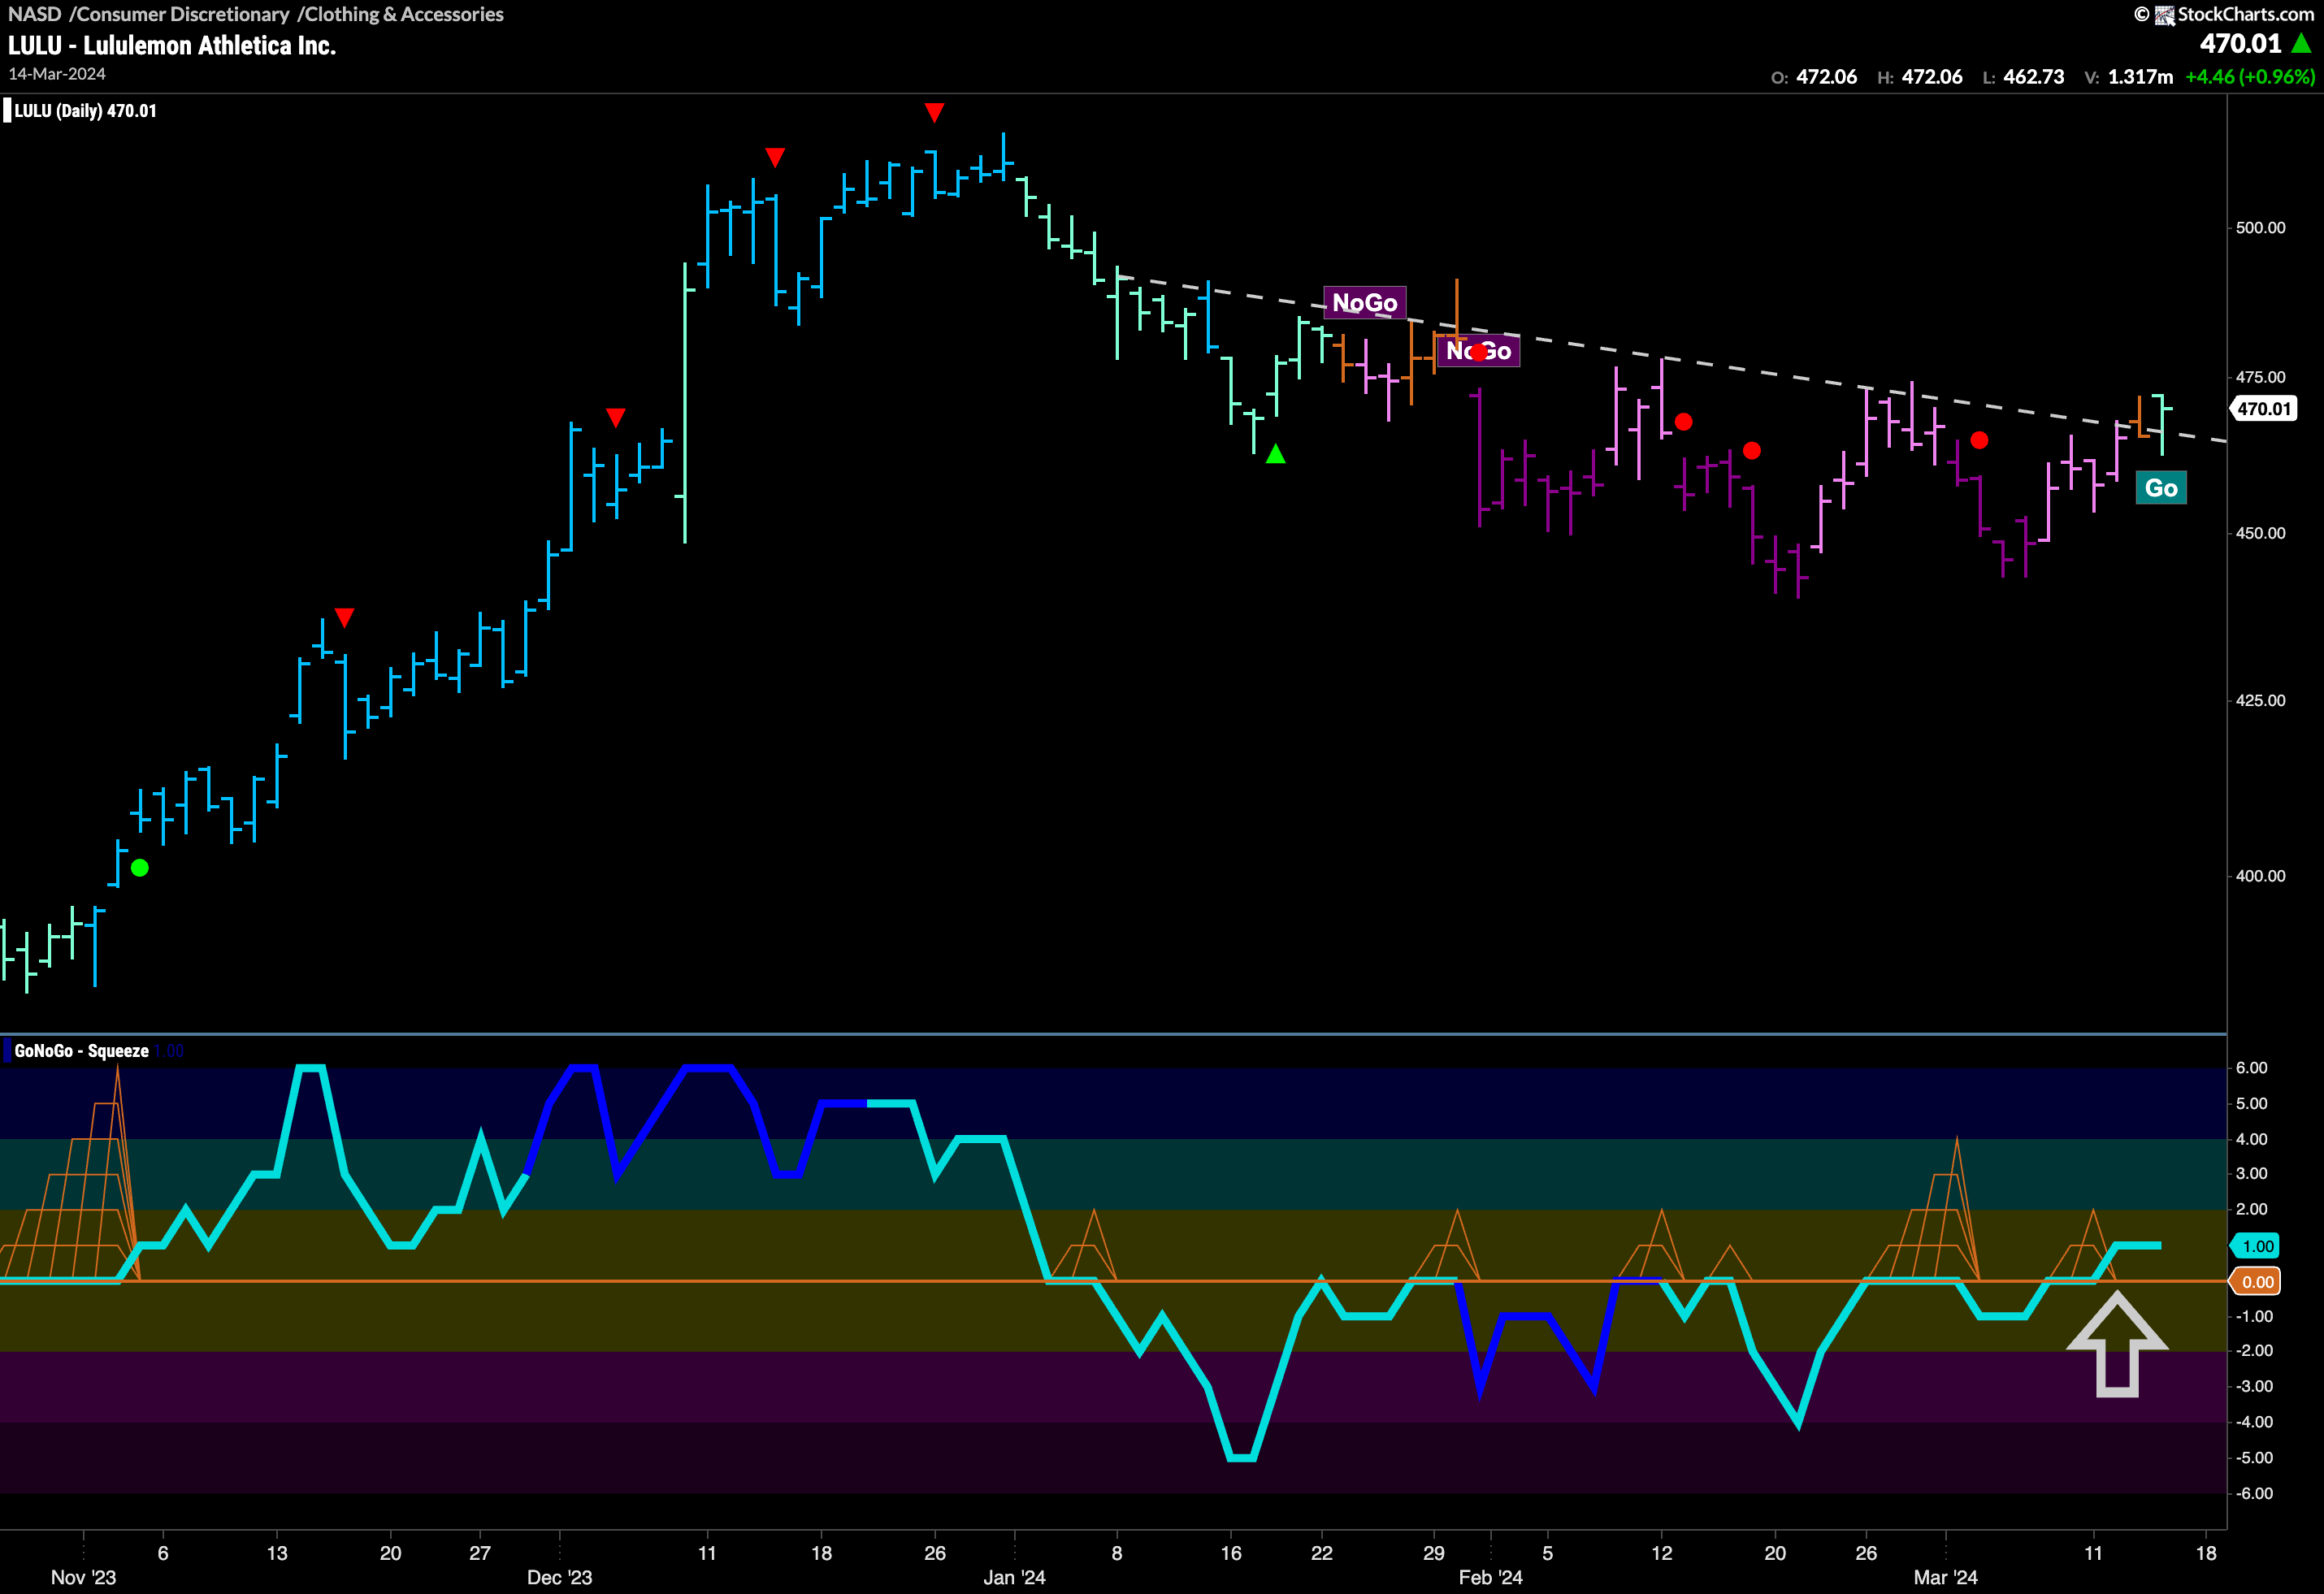
Task: Click the red circle over the second NoGo label
Action: (1478, 352)
